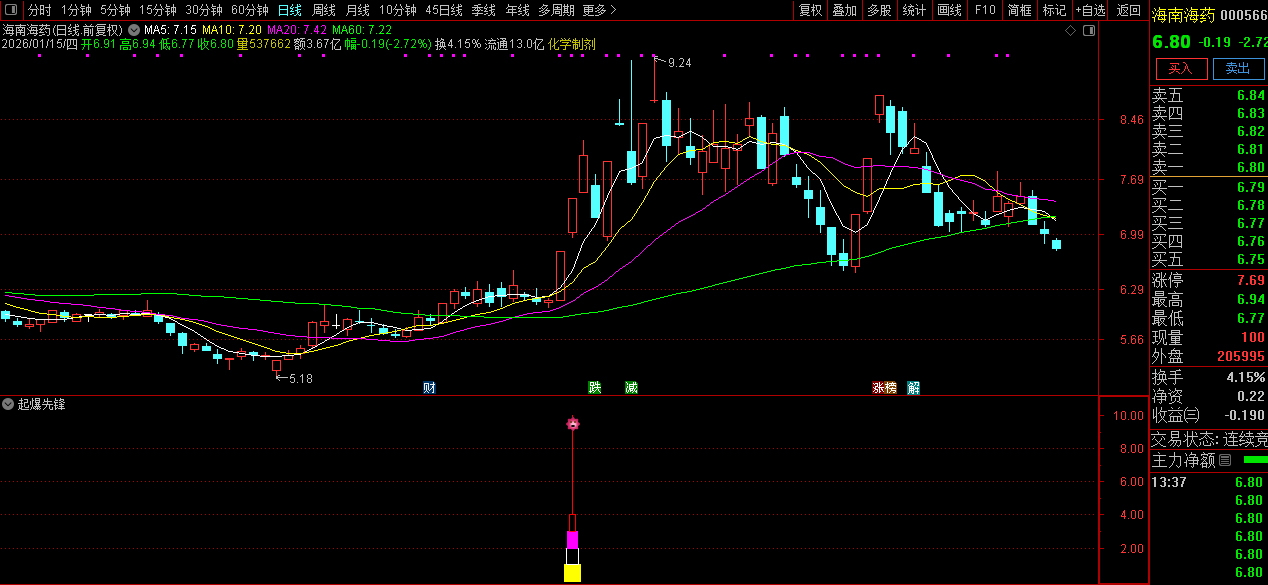This screenshot has width=1268, height=585.
Task: Click the 收益(三) label
Action: click(1176, 415)
